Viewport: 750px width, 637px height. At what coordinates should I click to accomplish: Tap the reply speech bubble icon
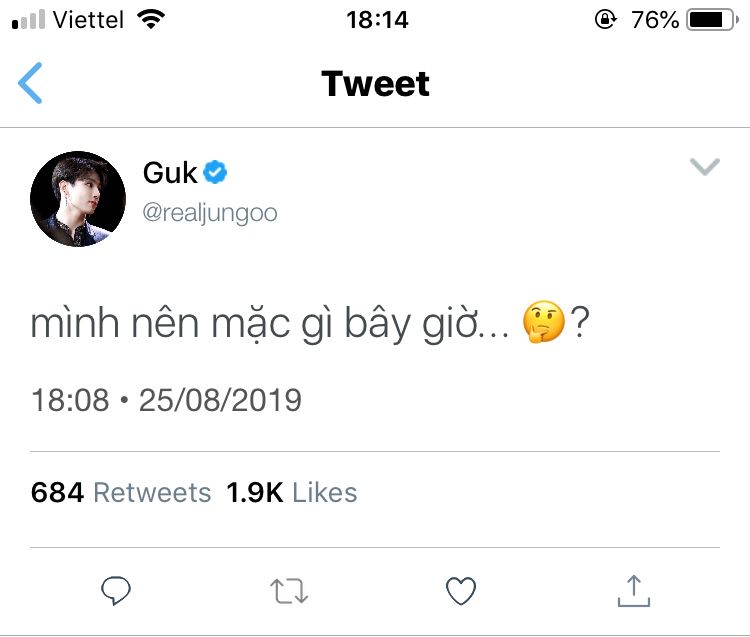[117, 591]
